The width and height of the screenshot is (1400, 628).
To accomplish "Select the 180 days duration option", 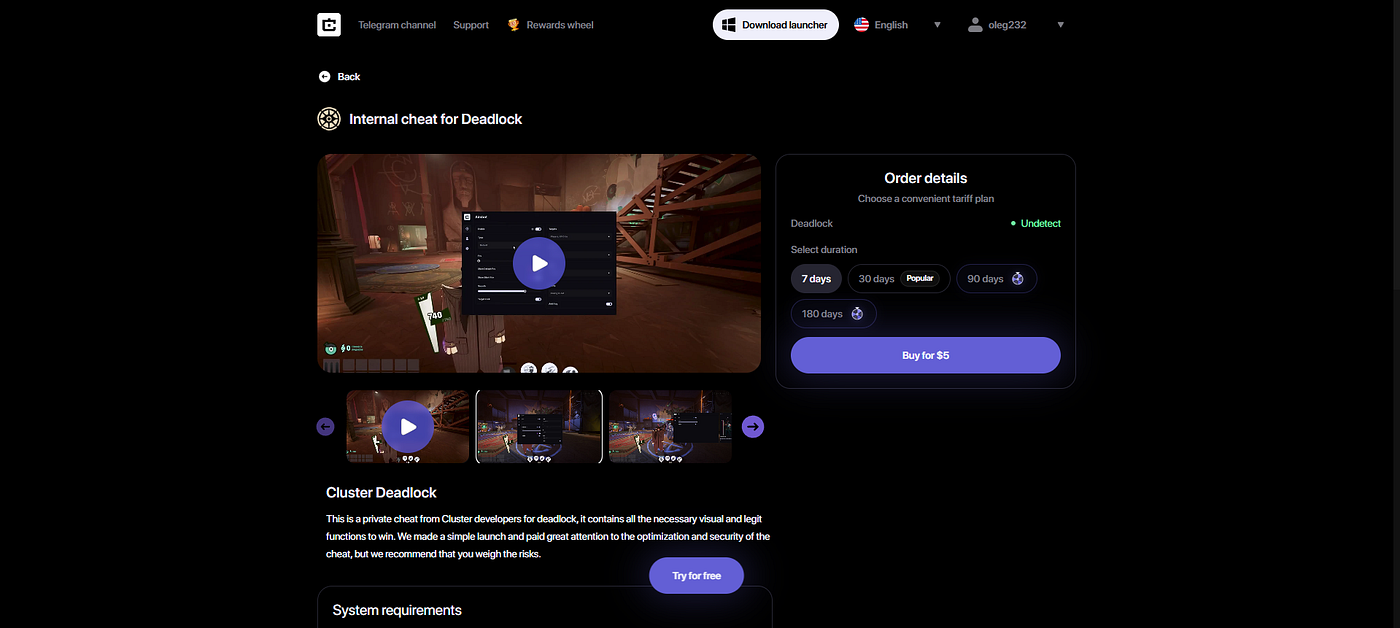I will point(833,314).
